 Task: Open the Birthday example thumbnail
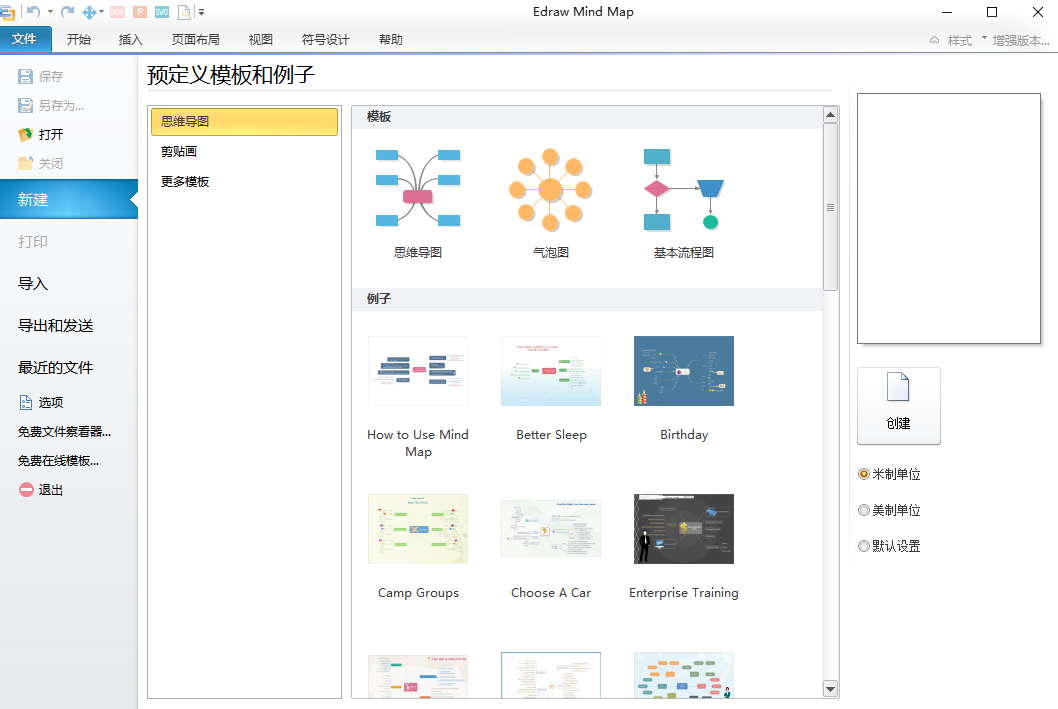683,371
